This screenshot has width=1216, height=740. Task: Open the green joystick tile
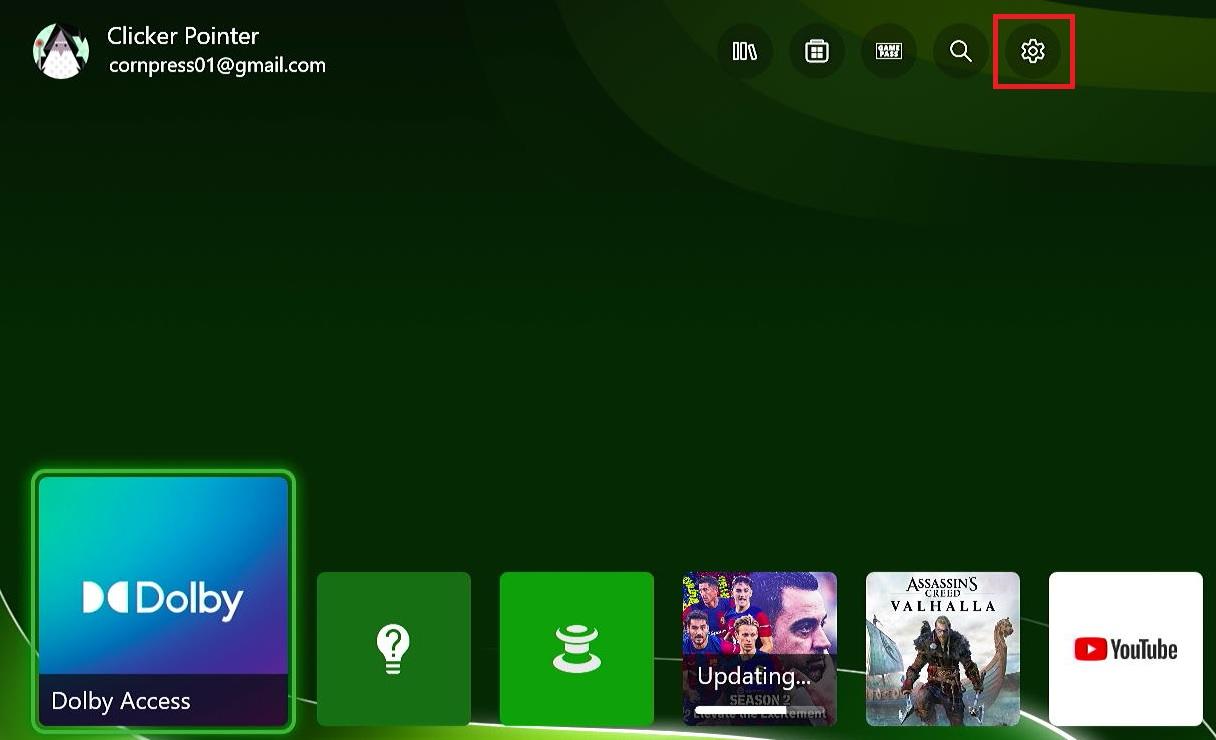click(577, 649)
